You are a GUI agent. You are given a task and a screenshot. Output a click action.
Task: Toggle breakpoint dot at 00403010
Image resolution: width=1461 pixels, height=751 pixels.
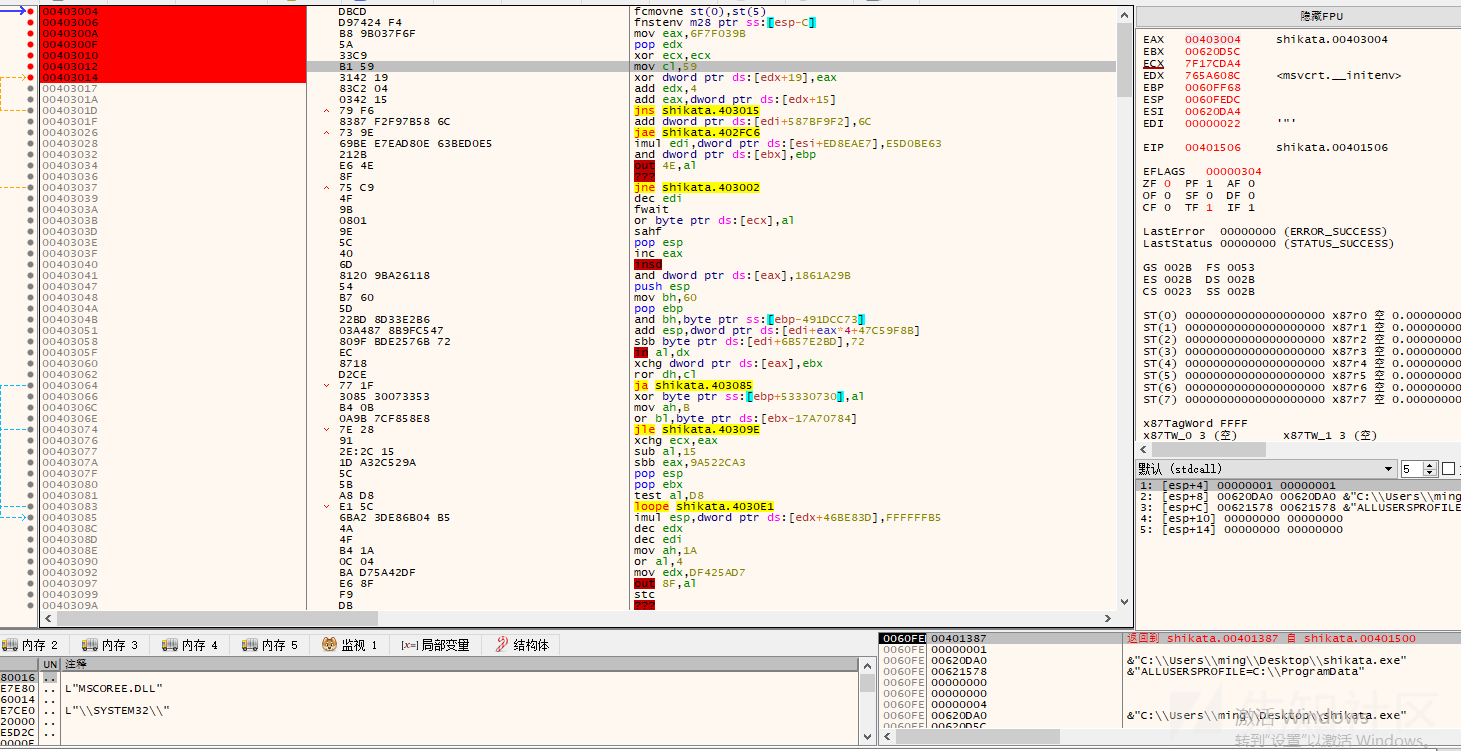[x=30, y=55]
